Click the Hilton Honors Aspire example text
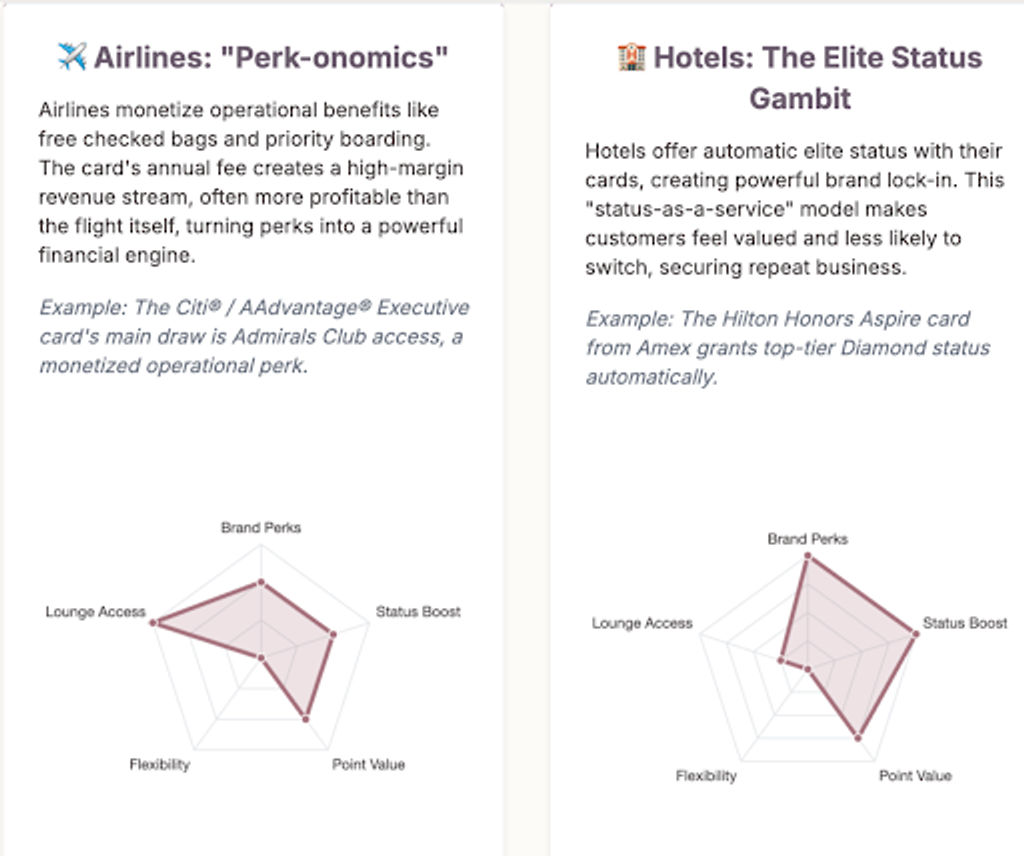This screenshot has width=1024, height=856. pyautogui.click(x=788, y=348)
